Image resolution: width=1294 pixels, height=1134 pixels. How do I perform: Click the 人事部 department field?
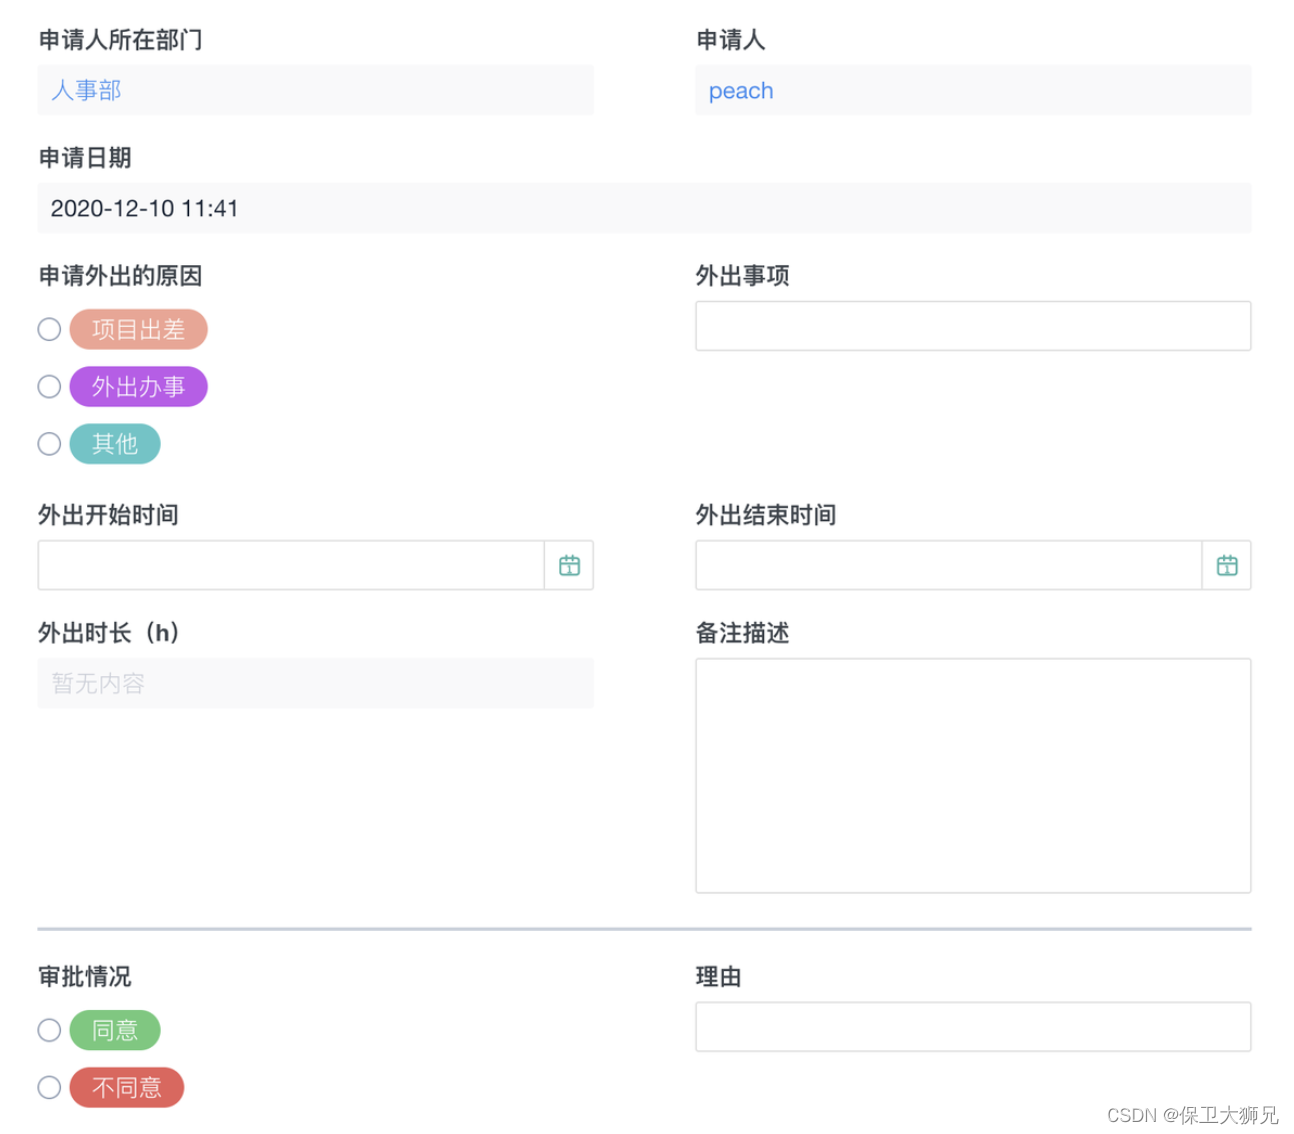tap(315, 90)
